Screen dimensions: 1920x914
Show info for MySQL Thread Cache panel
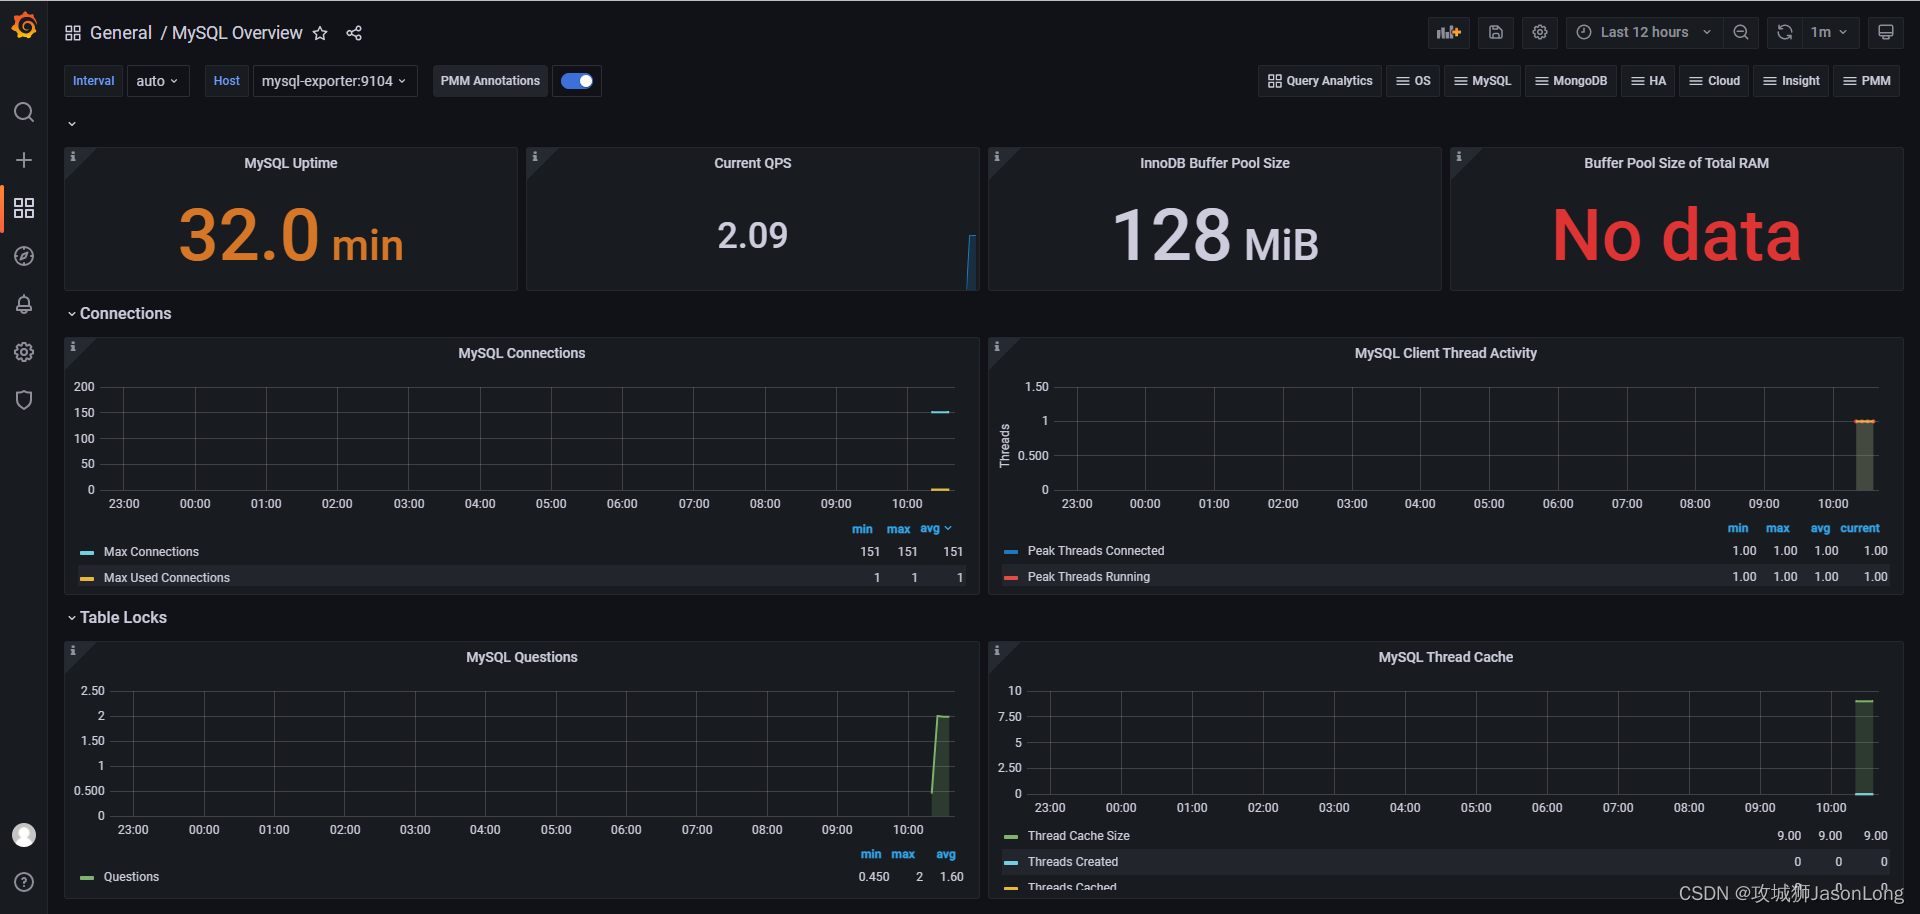(997, 650)
